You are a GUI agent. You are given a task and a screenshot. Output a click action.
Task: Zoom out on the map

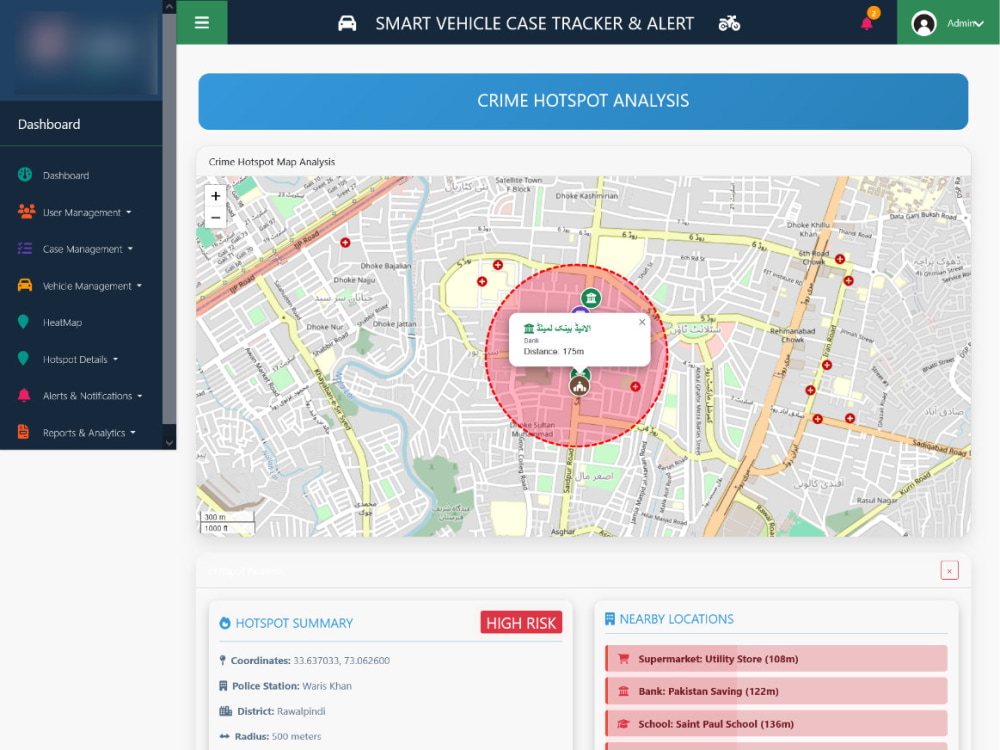216,217
